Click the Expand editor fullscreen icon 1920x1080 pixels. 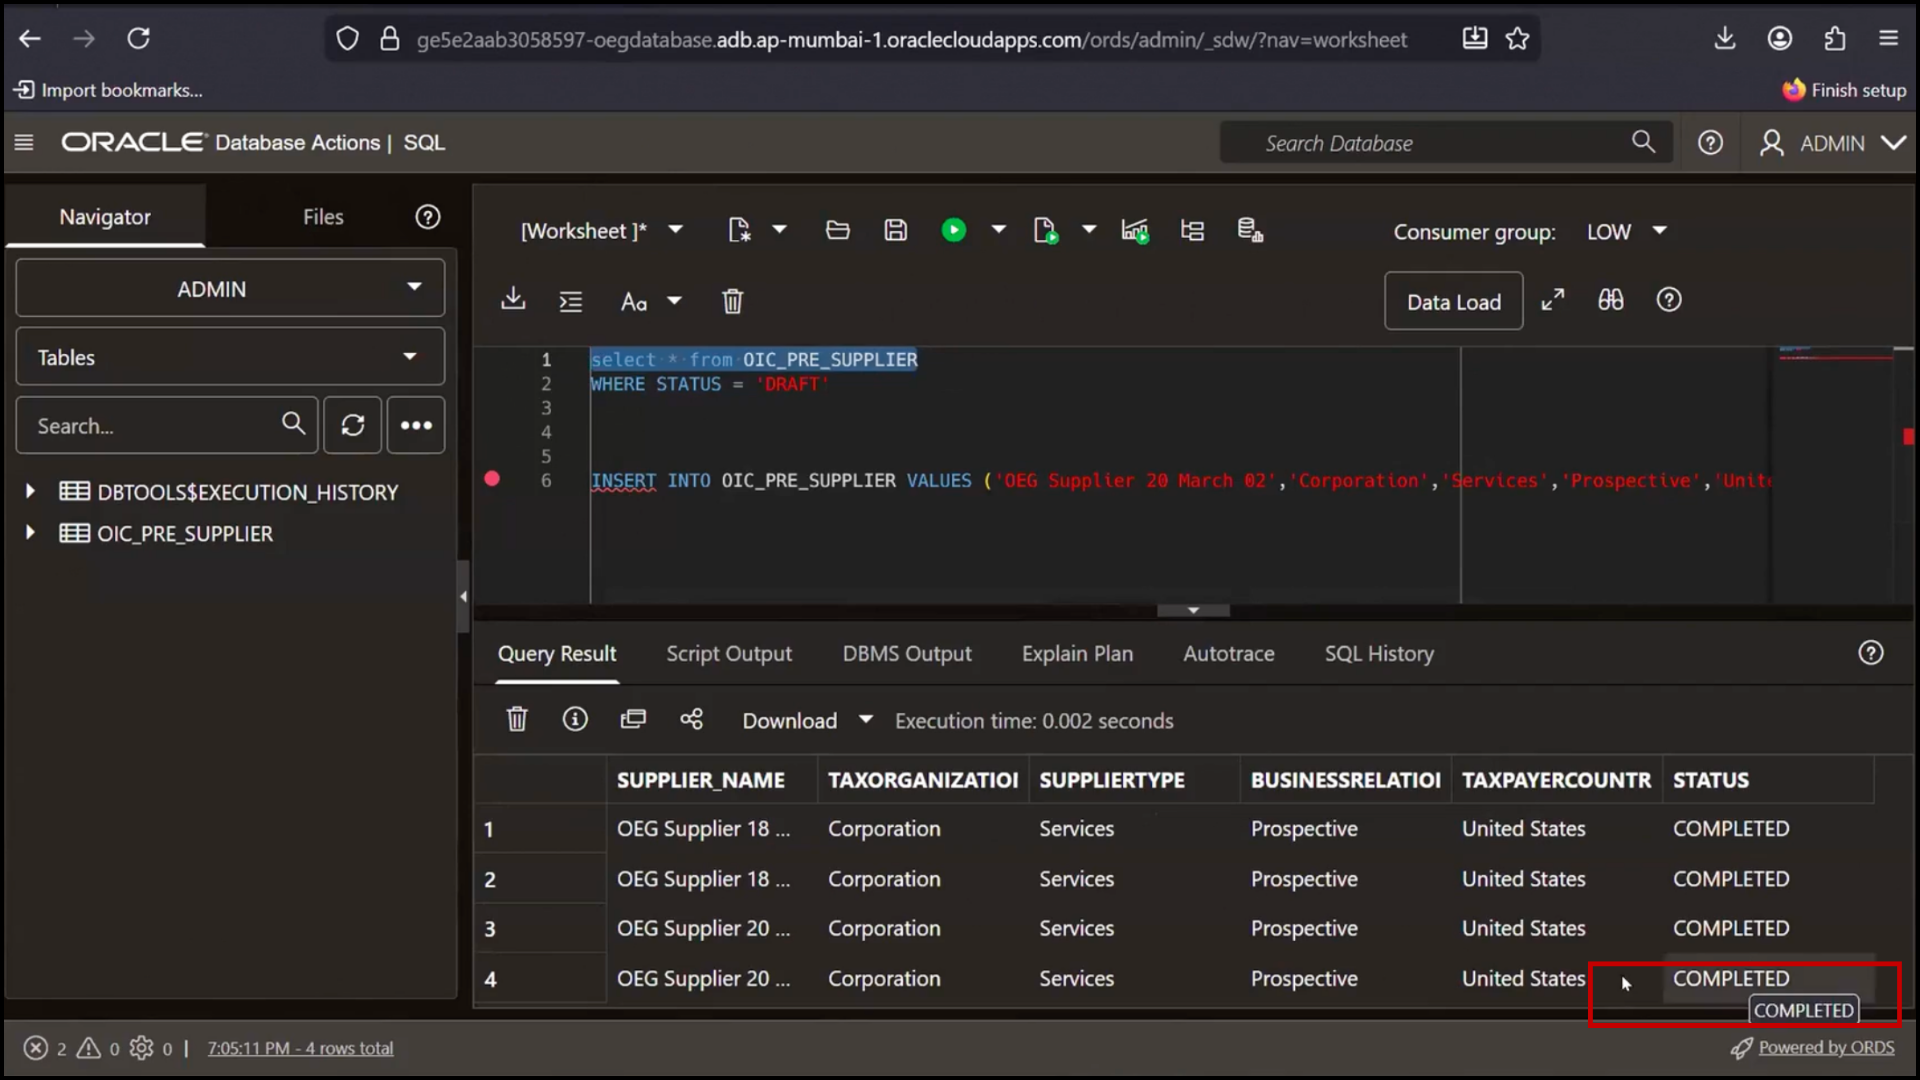coord(1553,300)
